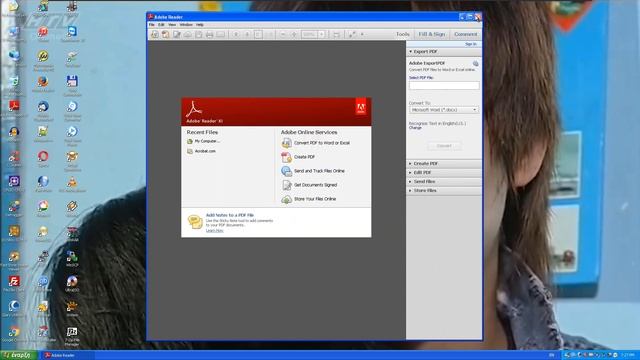
Task: Open the WinSCP desktop shortcut
Action: pyautogui.click(x=72, y=257)
